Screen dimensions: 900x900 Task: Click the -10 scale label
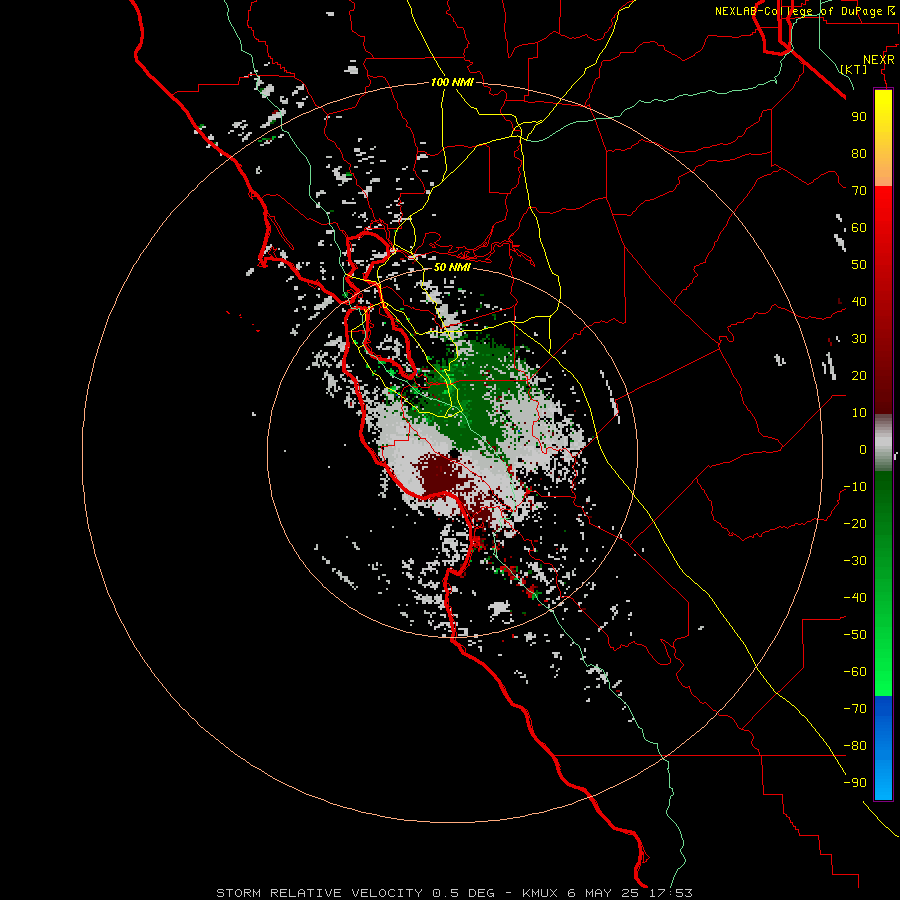point(855,487)
